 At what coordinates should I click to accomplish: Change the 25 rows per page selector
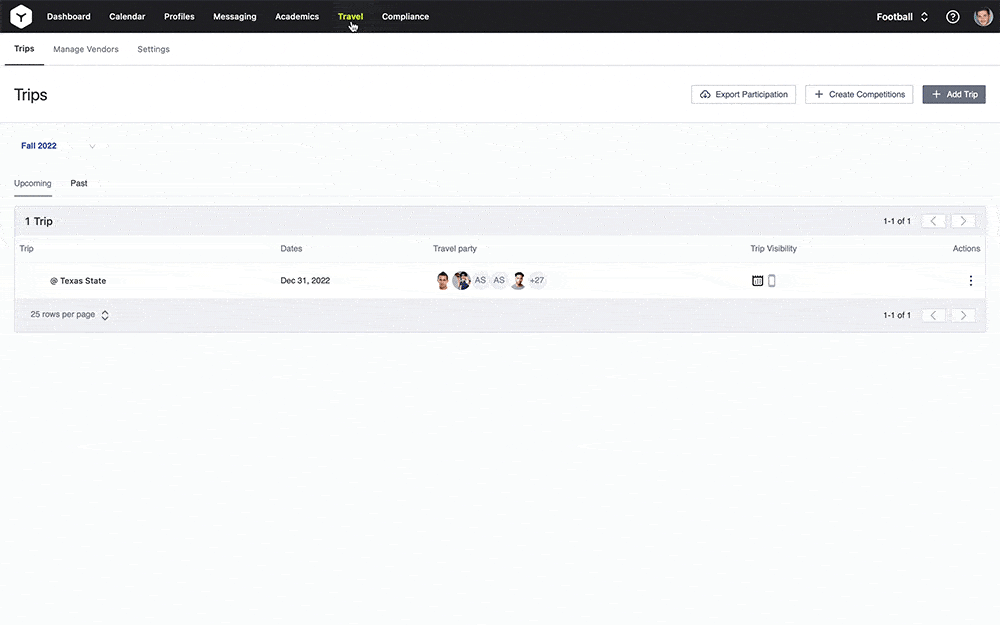tap(70, 314)
